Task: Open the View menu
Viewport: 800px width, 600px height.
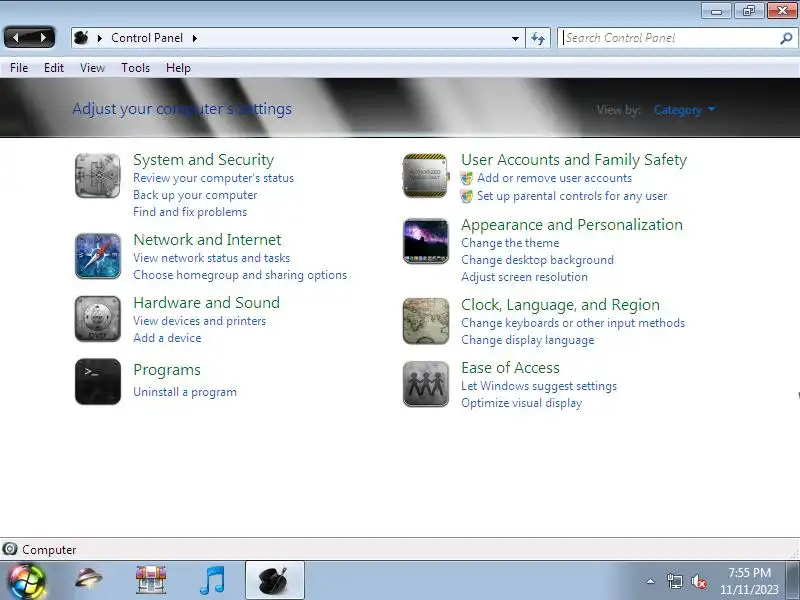Action: tap(92, 68)
